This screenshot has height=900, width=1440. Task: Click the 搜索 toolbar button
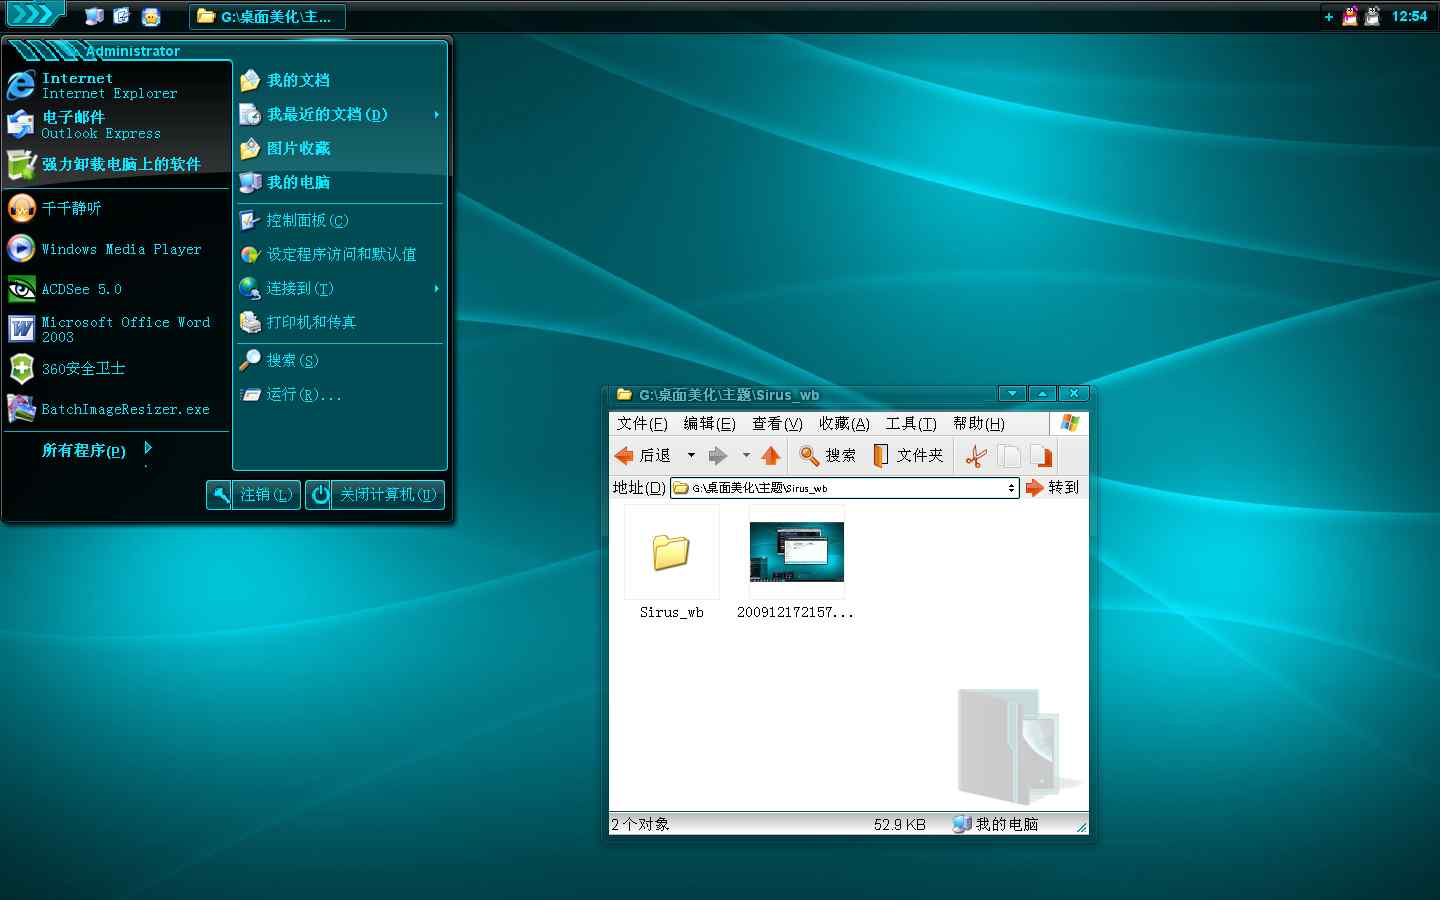(828, 456)
